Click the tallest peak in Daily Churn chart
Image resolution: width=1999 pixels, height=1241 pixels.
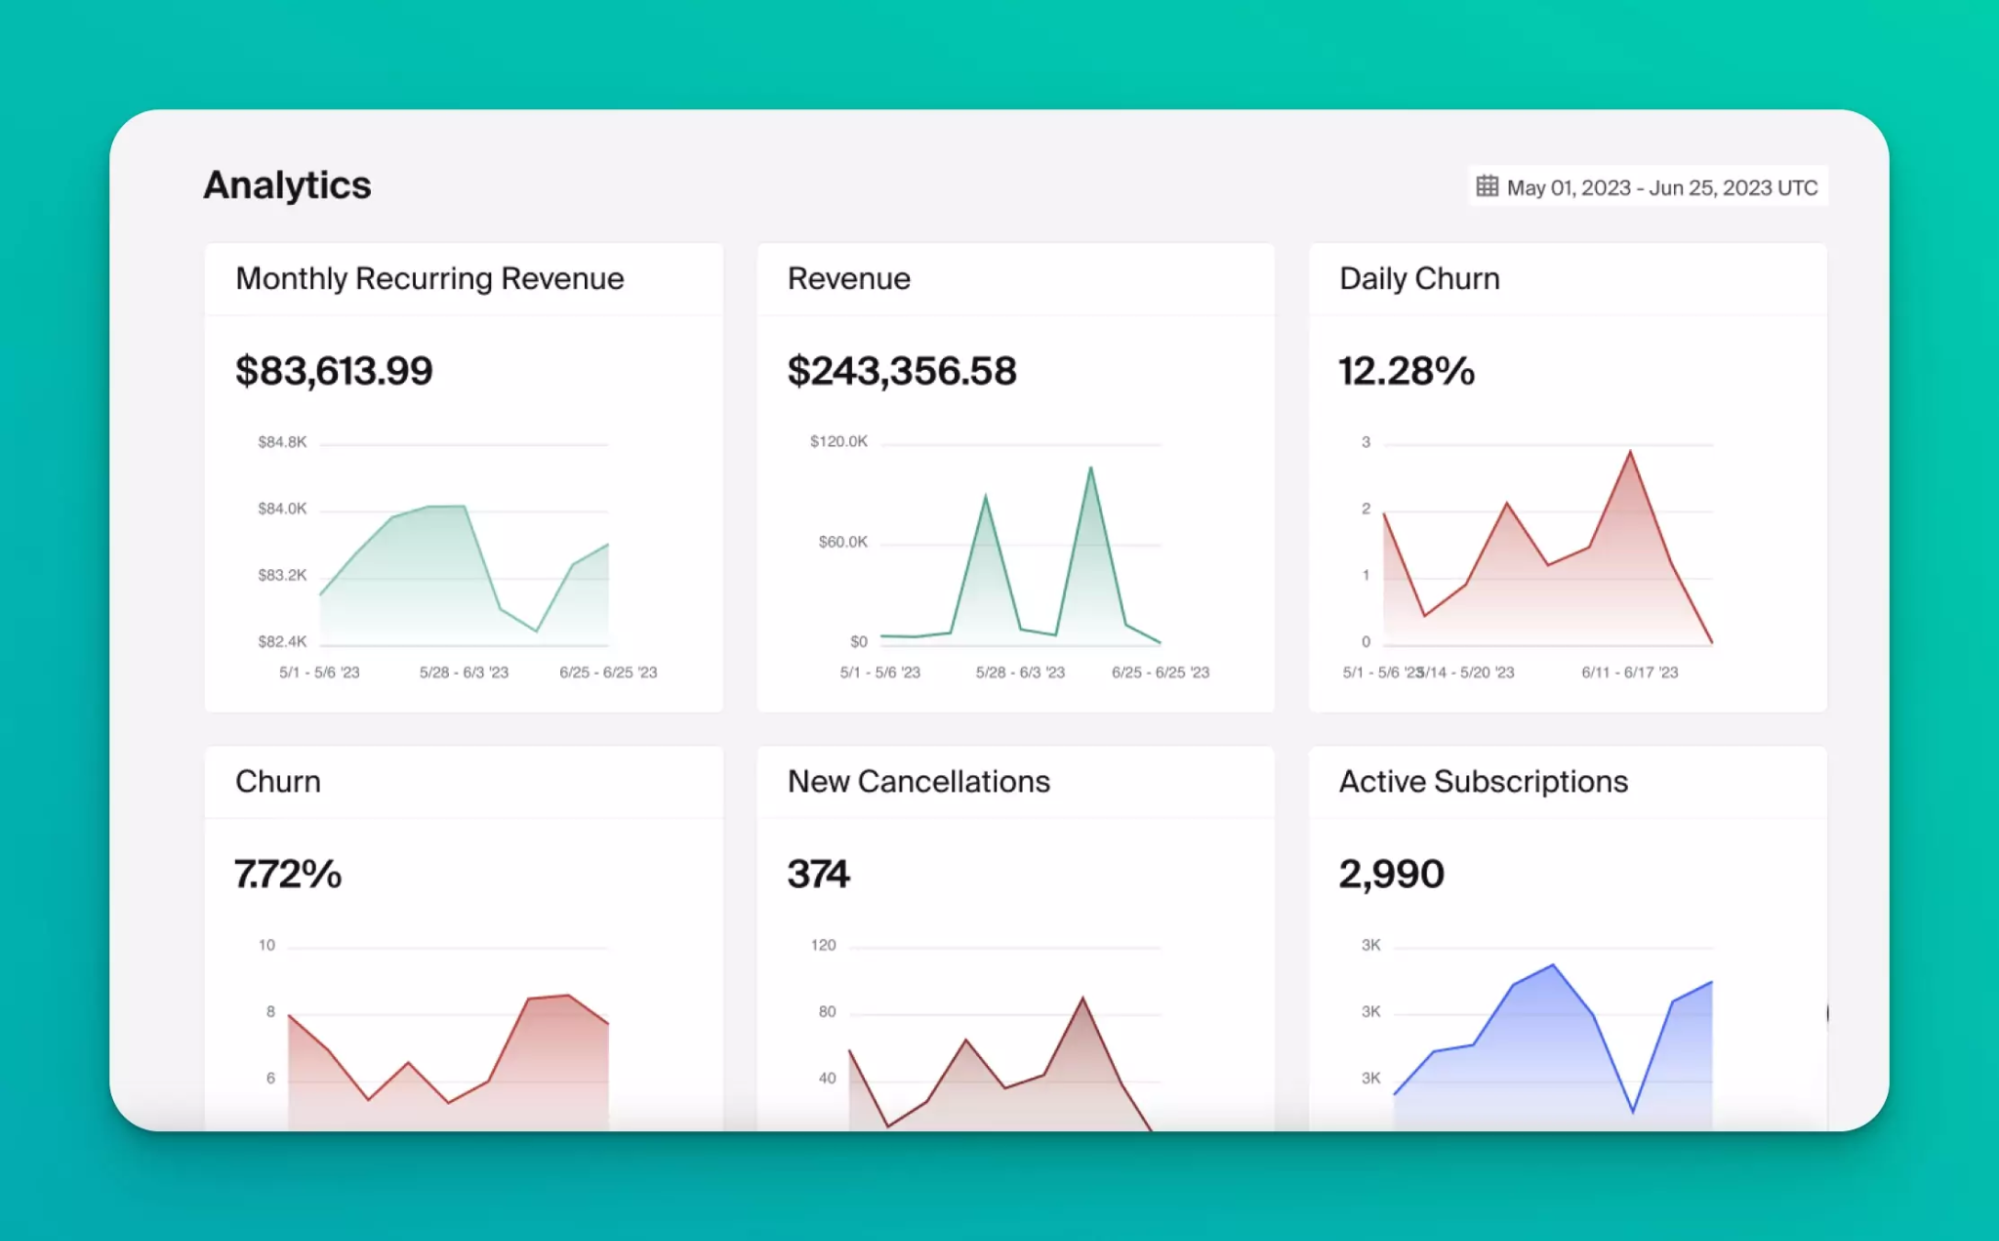click(1630, 452)
